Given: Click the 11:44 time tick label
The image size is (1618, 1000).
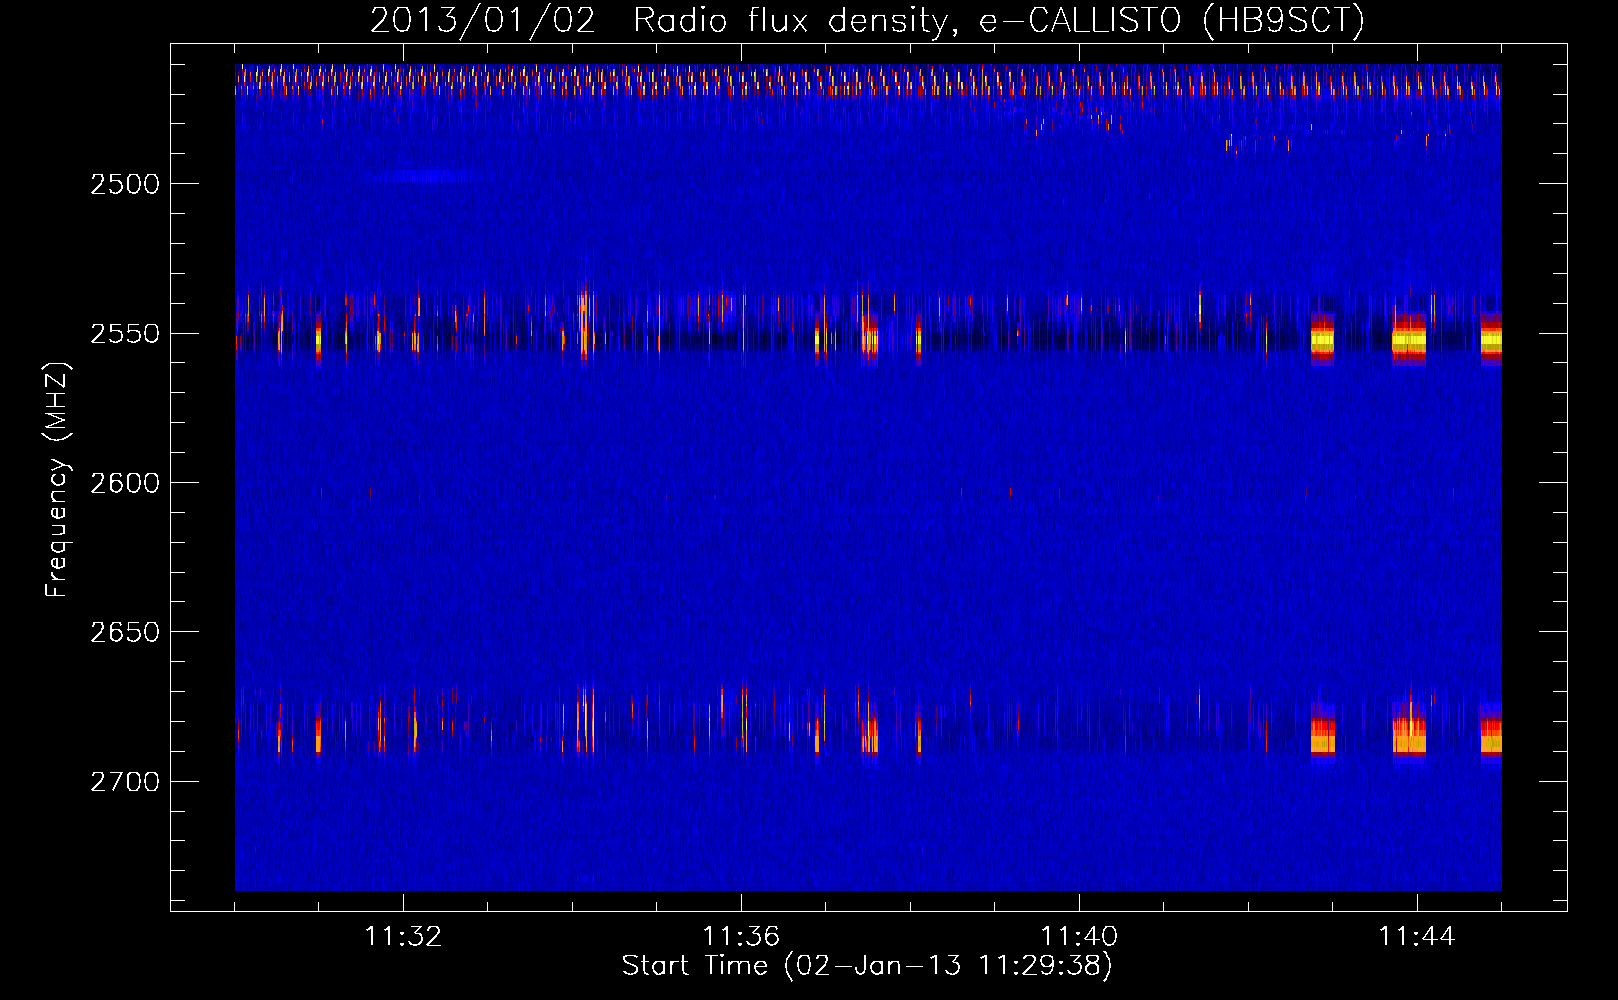Looking at the screenshot, I should tap(1417, 937).
